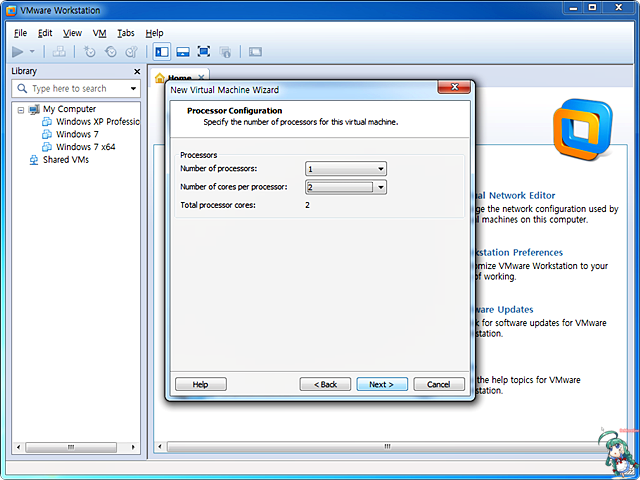Click the Library scrollbar right arrow

133,447
